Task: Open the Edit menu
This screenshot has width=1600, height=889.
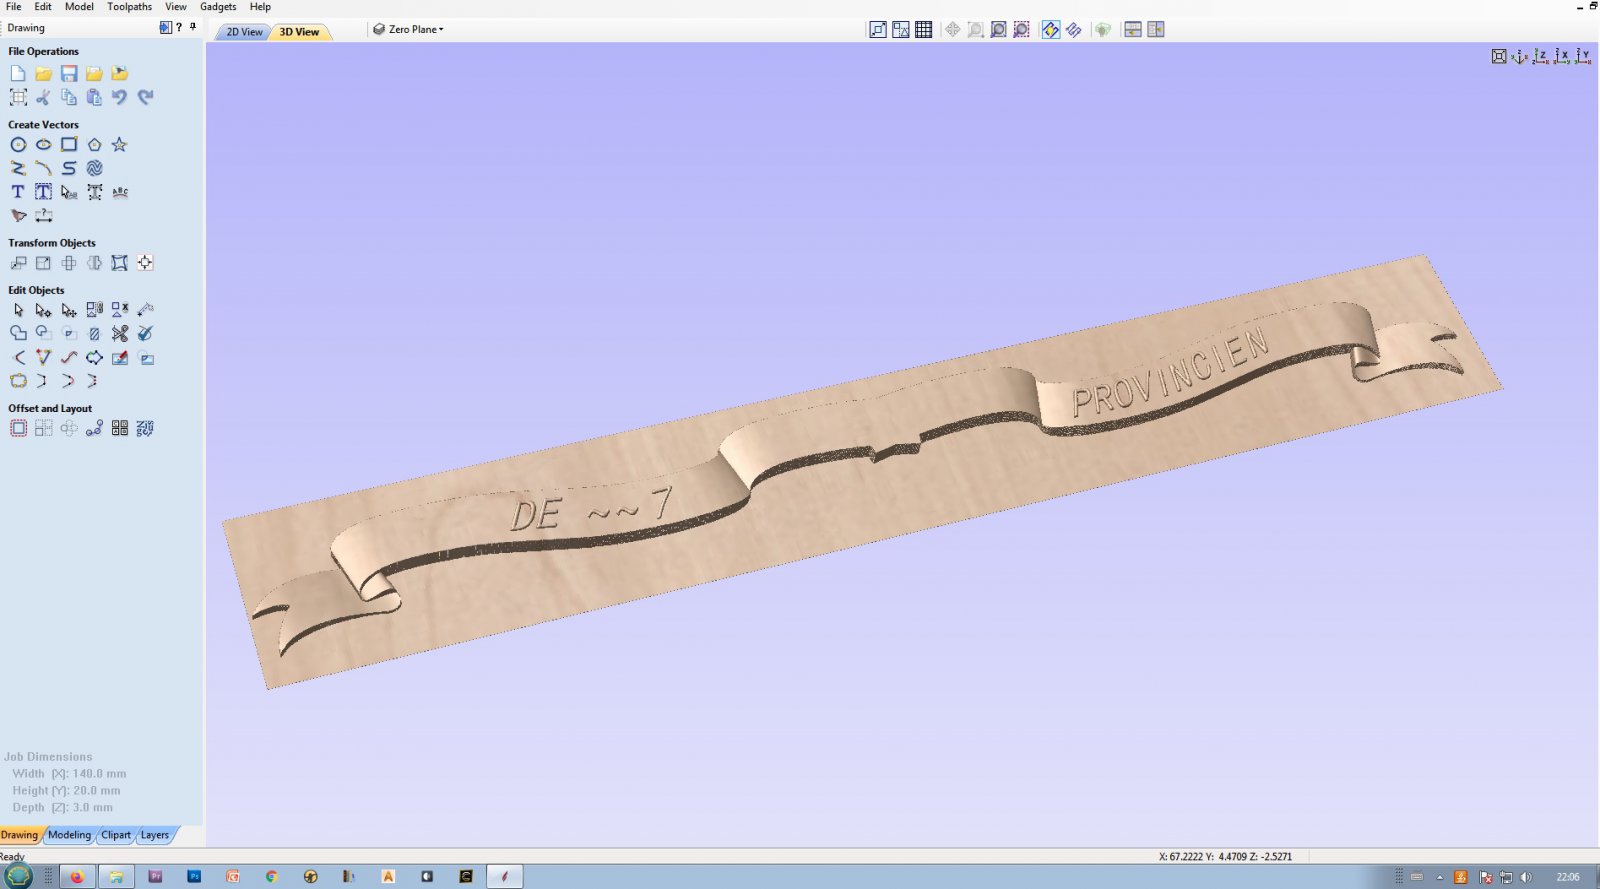Action: tap(43, 6)
